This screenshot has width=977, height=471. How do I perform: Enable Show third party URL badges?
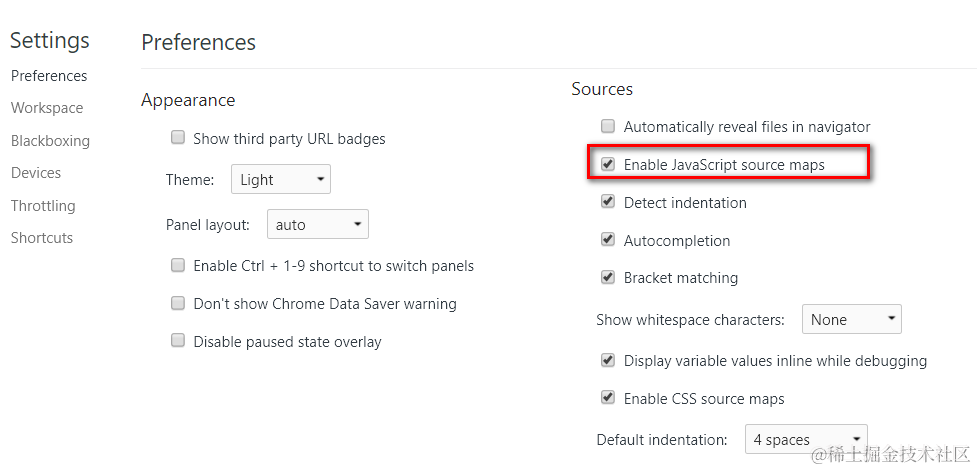[178, 138]
